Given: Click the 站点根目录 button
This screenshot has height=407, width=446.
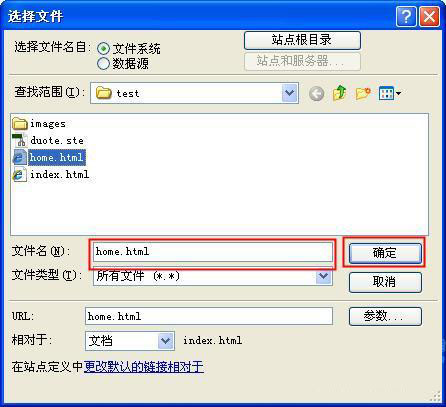Looking at the screenshot, I should pos(302,40).
